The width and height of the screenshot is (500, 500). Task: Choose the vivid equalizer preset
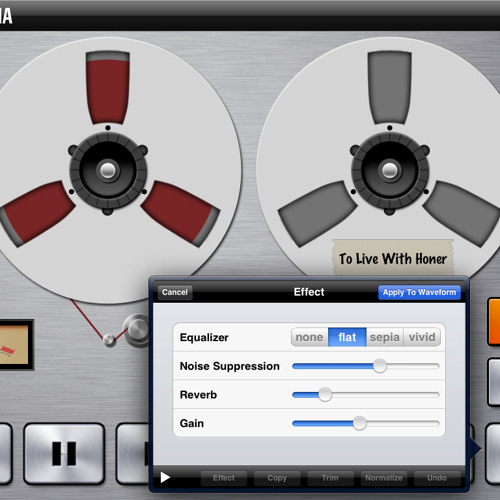pos(422,337)
